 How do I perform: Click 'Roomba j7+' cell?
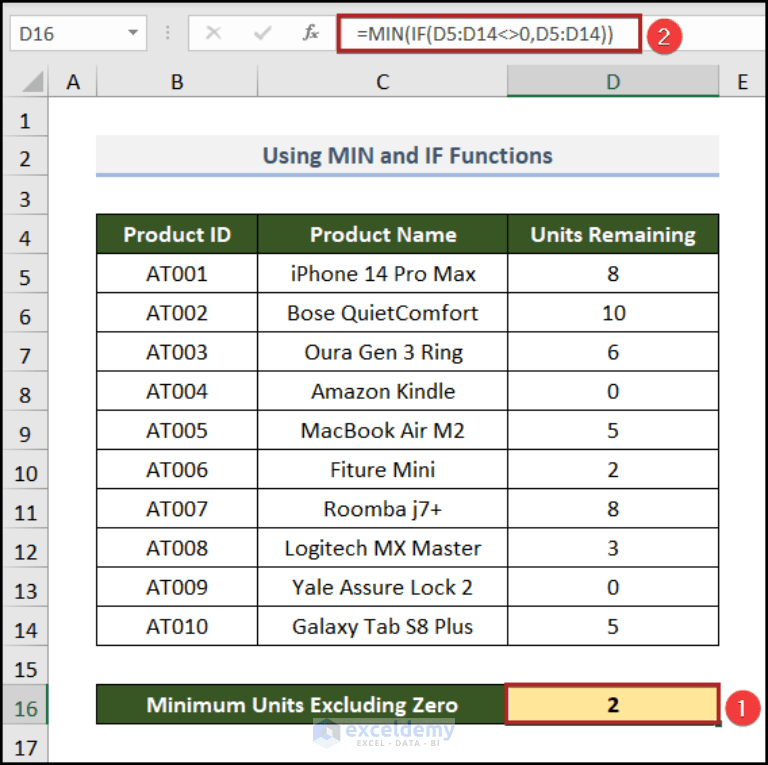click(x=383, y=508)
